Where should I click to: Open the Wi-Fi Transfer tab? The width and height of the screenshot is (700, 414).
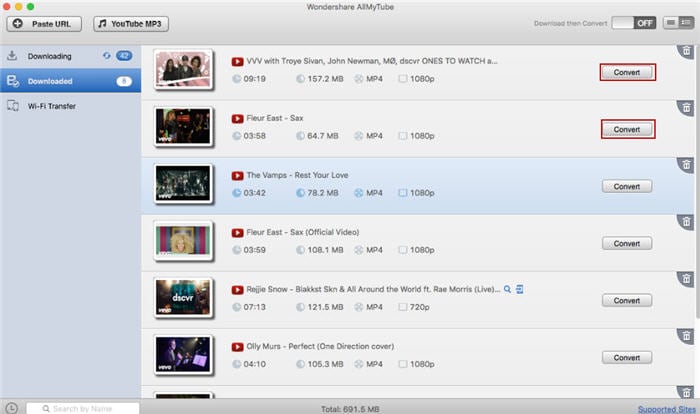pyautogui.click(x=71, y=106)
